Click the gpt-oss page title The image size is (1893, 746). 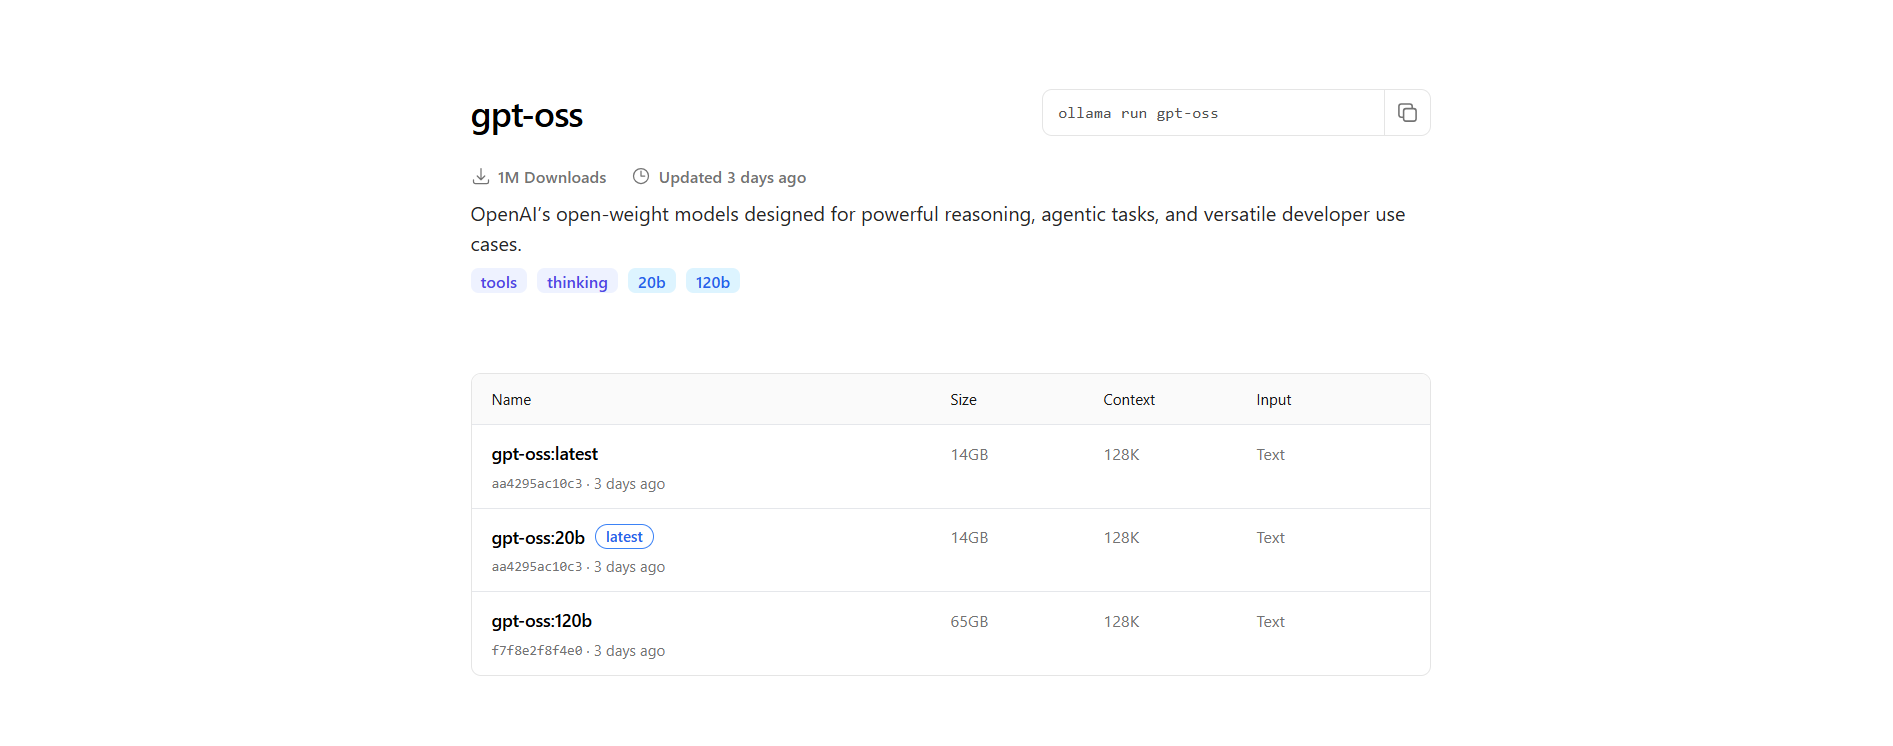click(x=527, y=116)
